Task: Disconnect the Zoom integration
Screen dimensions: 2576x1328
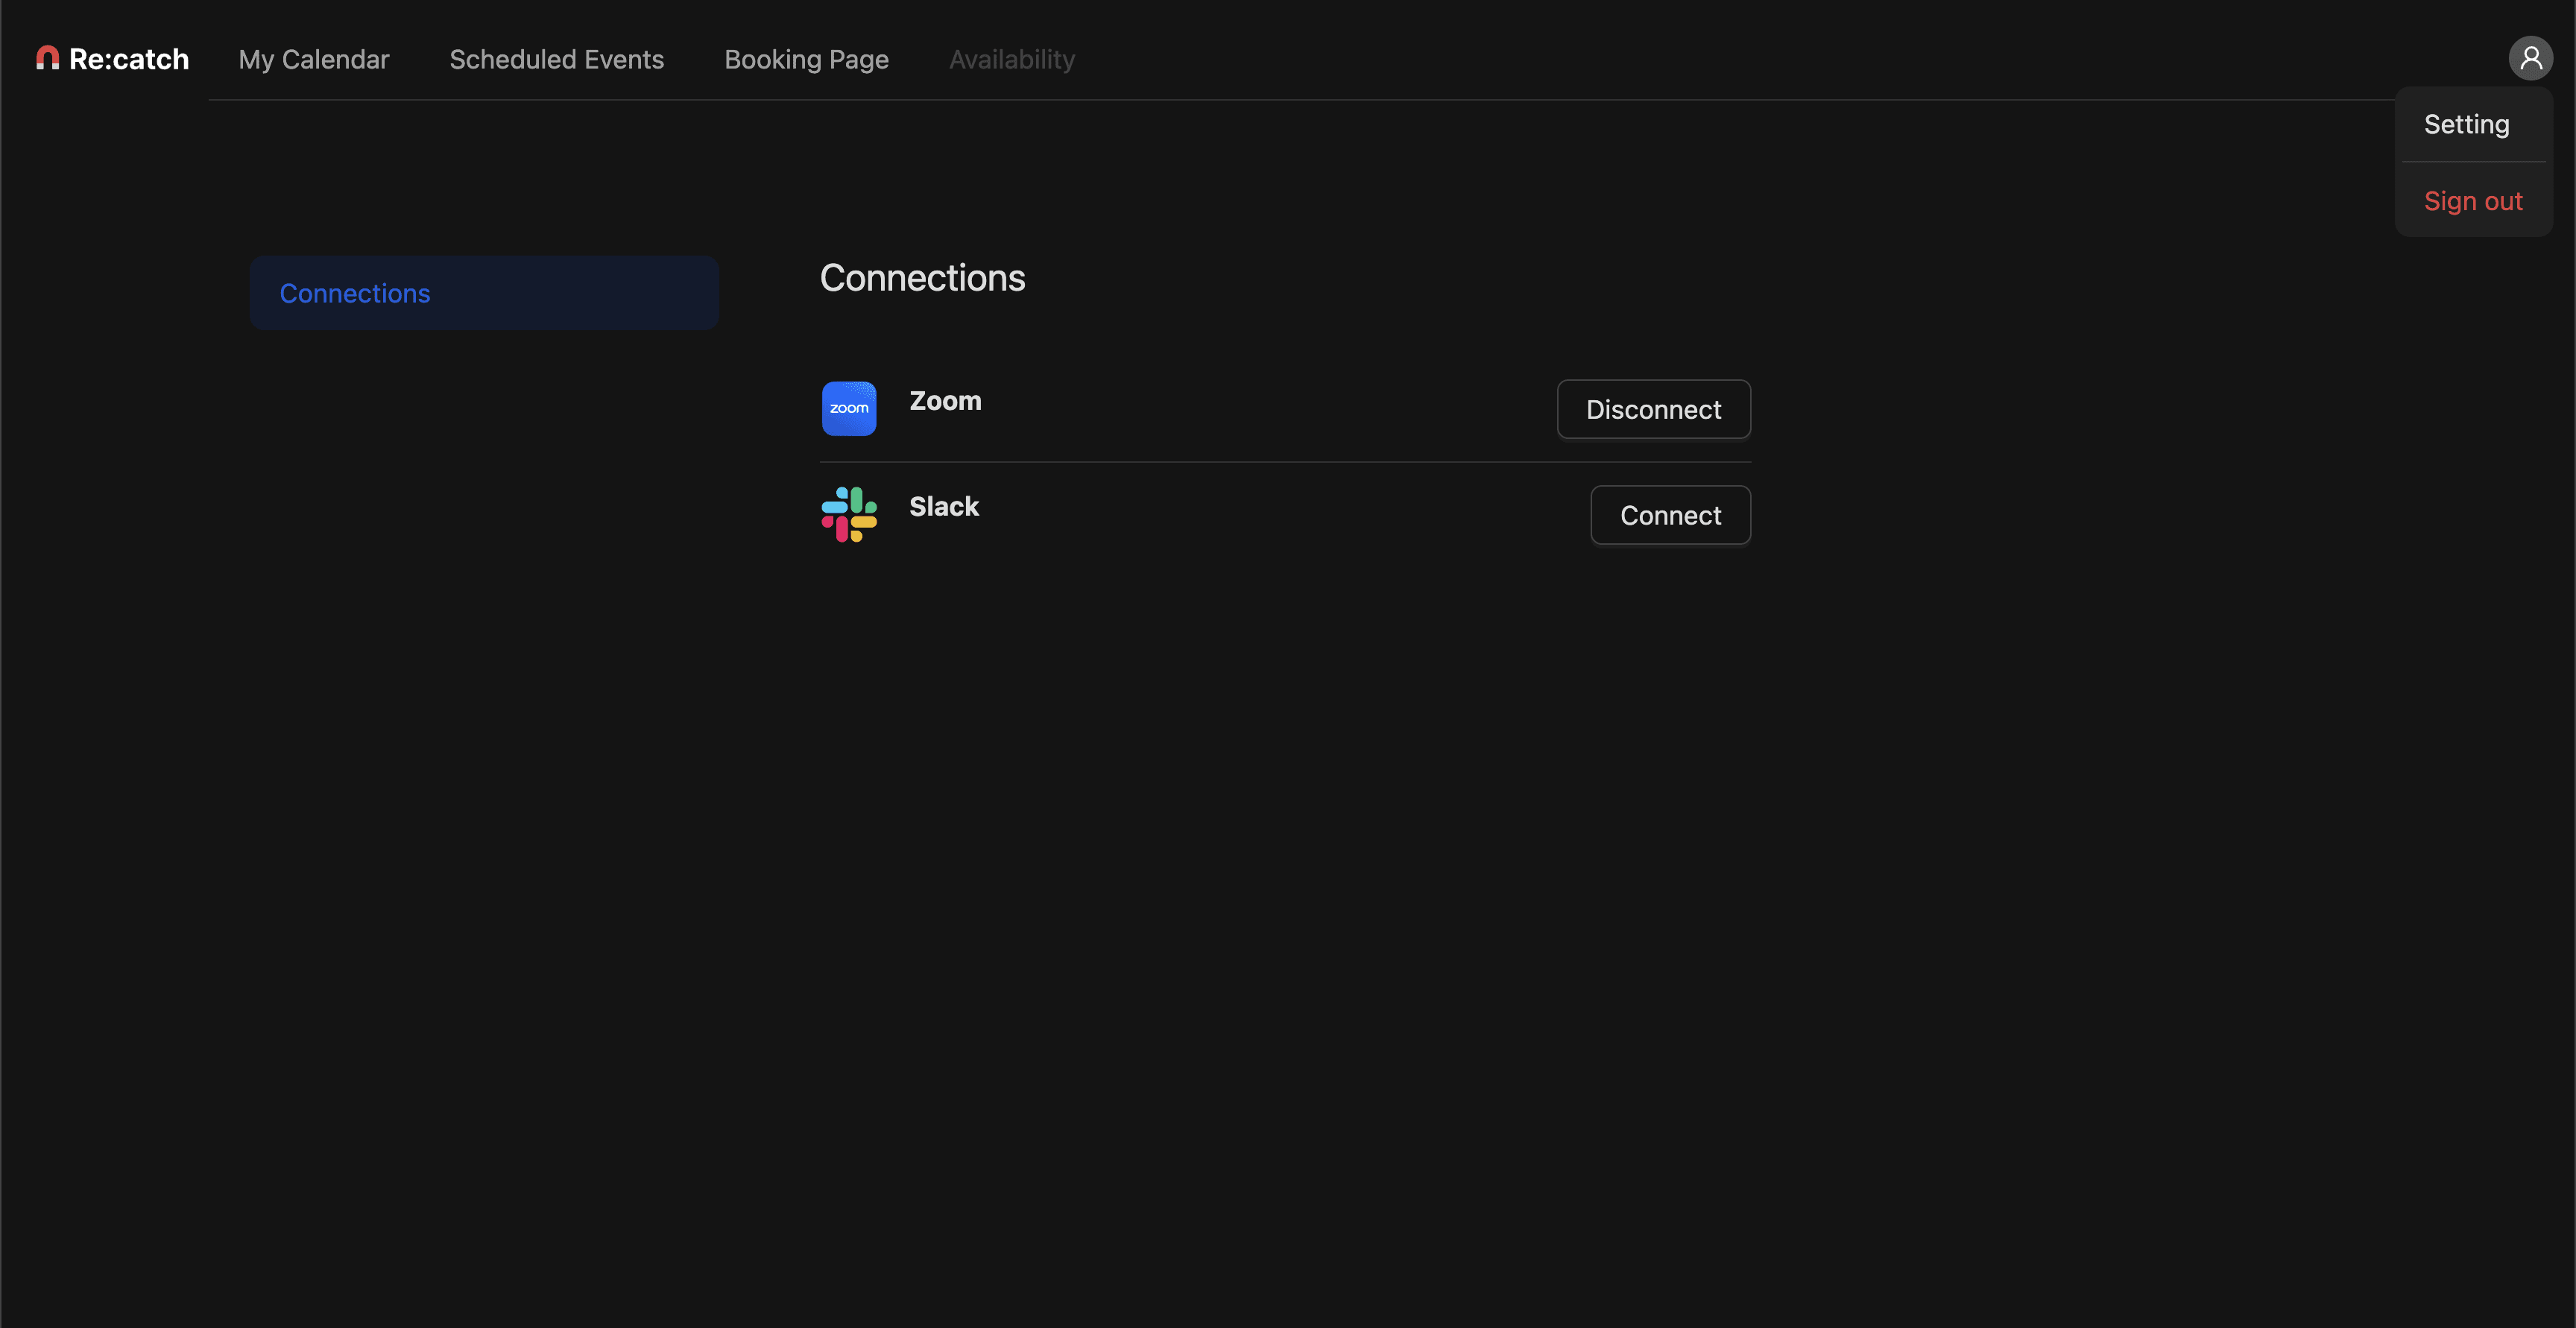Action: tap(1653, 409)
